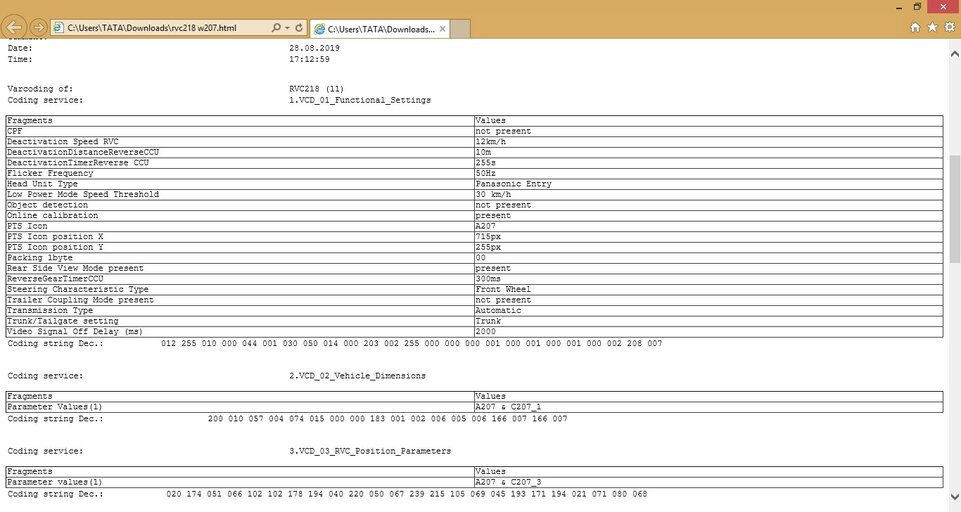The height and width of the screenshot is (512, 961).
Task: Open Favorites with the star icon
Action: [932, 27]
